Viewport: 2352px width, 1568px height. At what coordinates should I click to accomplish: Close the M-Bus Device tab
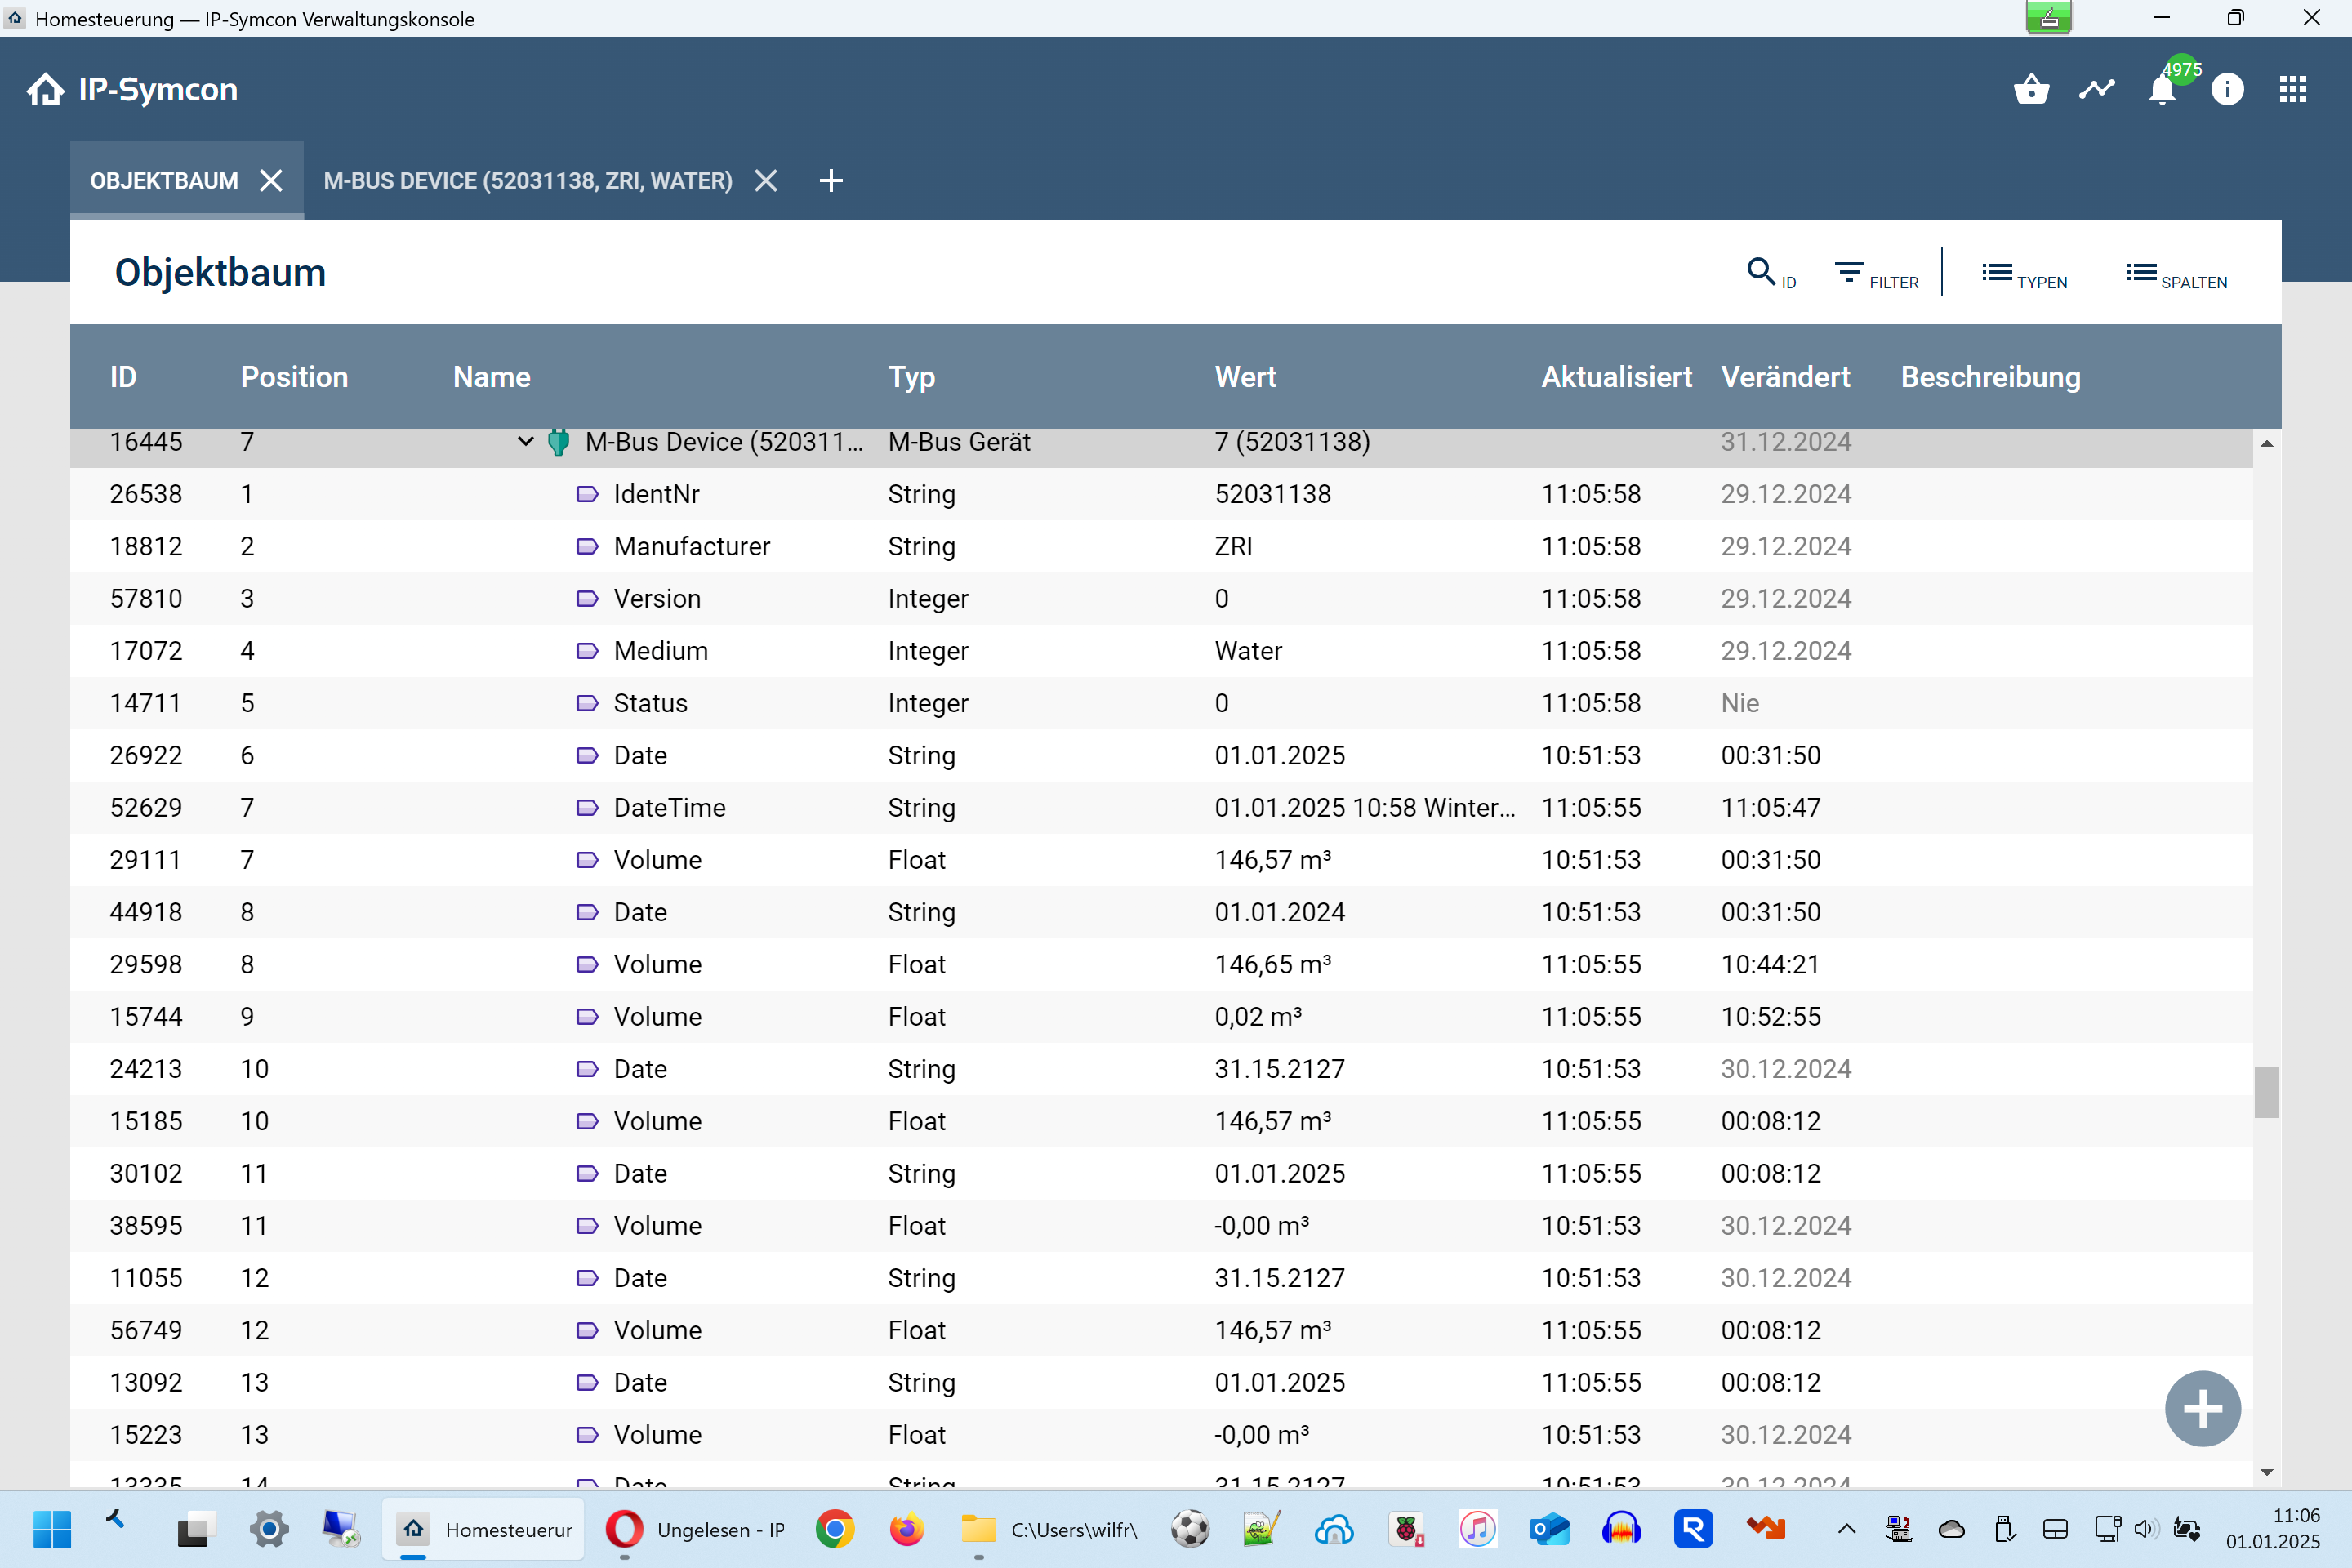tap(766, 181)
